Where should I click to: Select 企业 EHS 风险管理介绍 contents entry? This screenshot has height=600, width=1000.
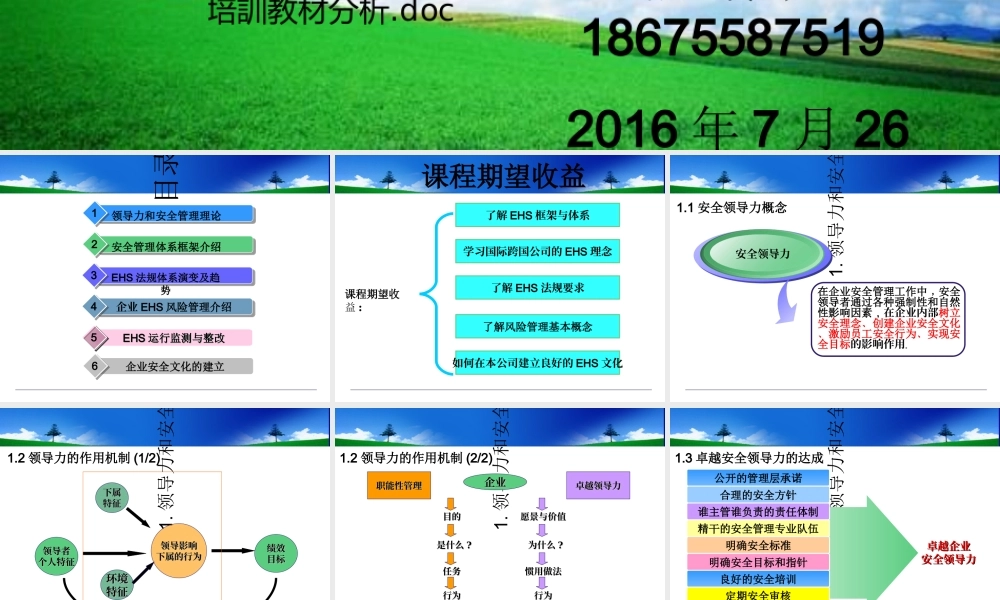coord(173,307)
